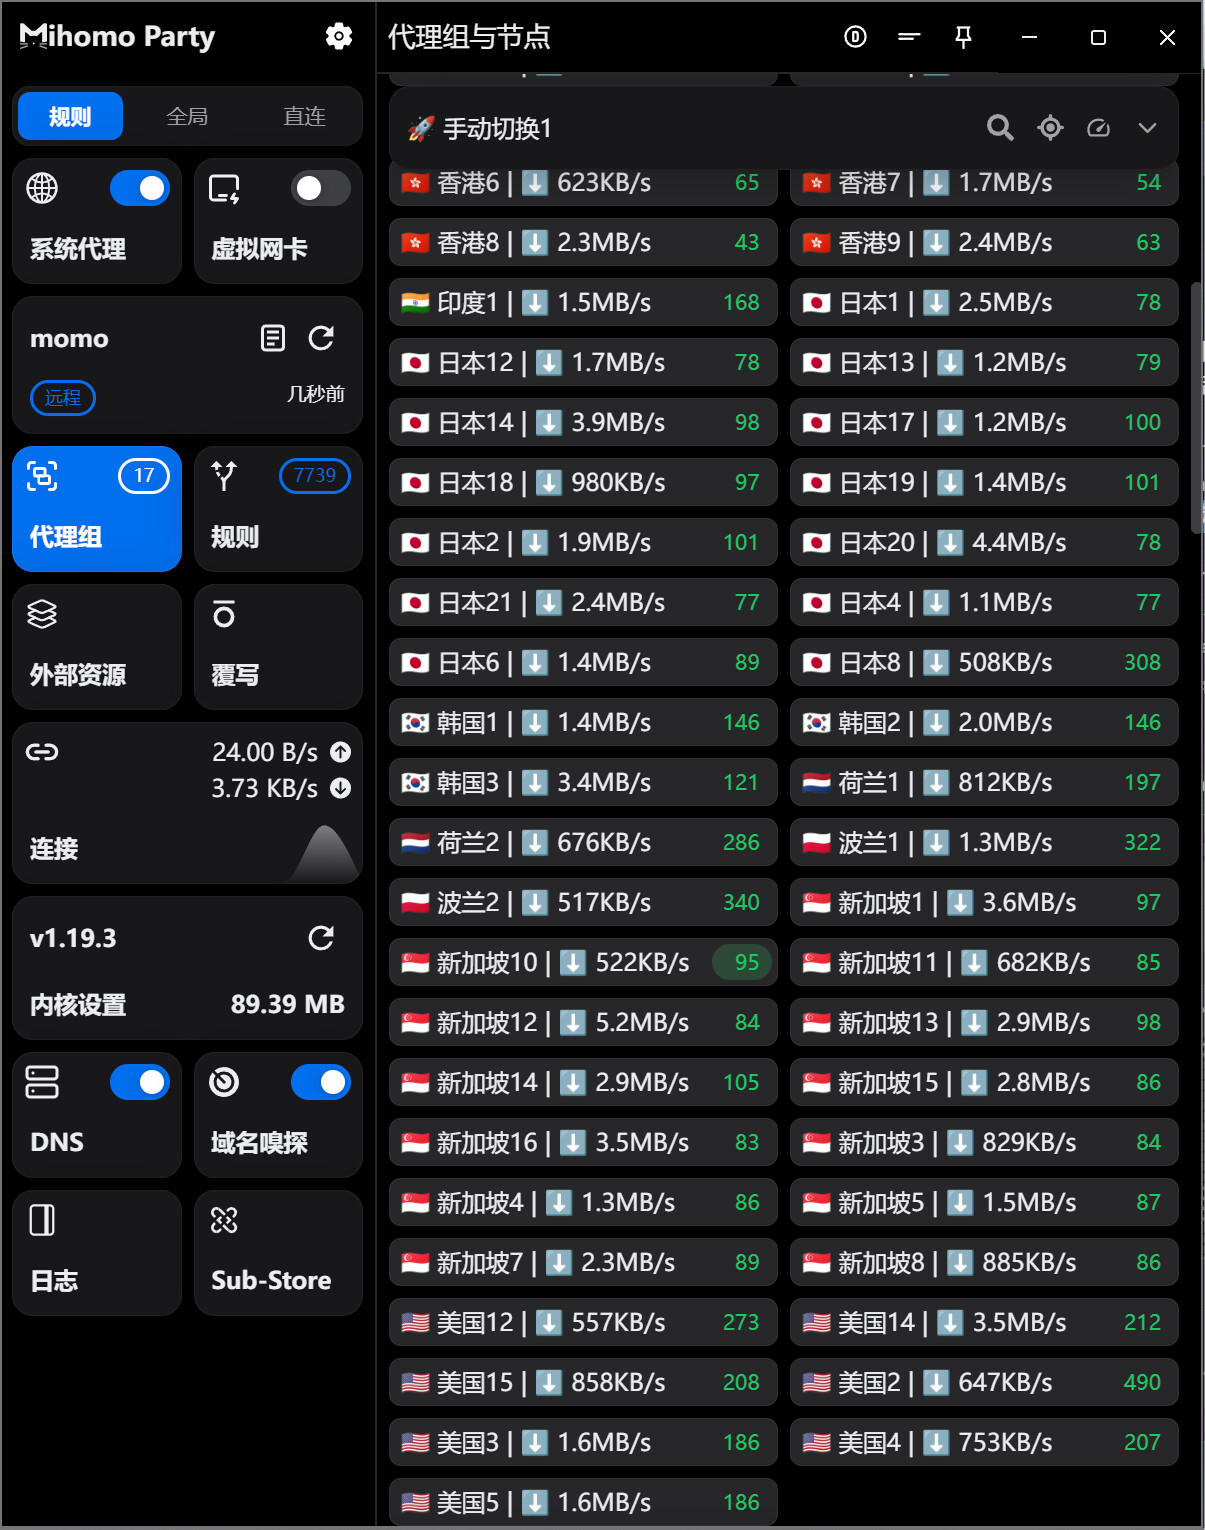1205x1530 pixels.
Task: Toggle the 系统代理 system proxy switch
Action: 139,188
